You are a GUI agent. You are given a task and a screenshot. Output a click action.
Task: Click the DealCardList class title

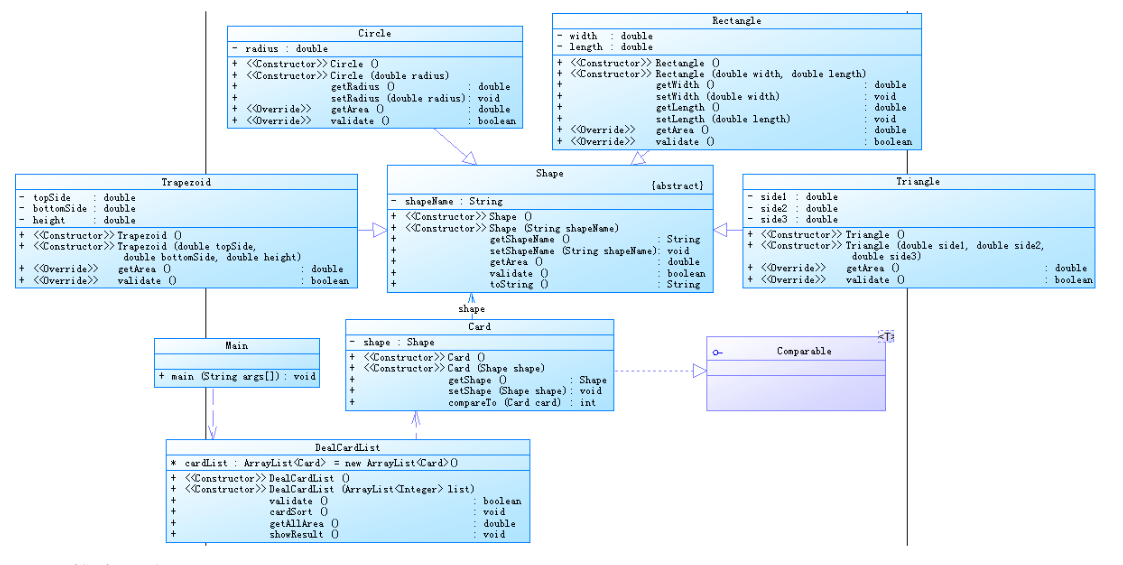[x=347, y=448]
